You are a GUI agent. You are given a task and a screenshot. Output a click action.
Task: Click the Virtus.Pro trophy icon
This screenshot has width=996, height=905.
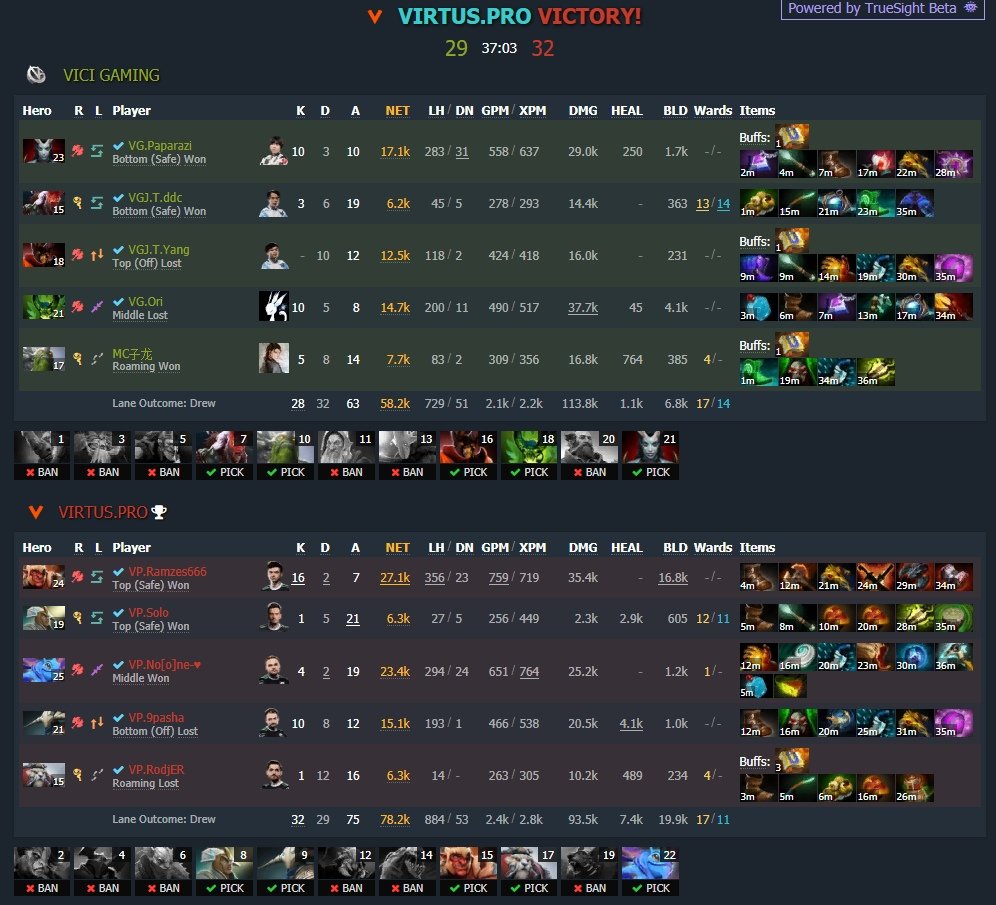point(159,512)
